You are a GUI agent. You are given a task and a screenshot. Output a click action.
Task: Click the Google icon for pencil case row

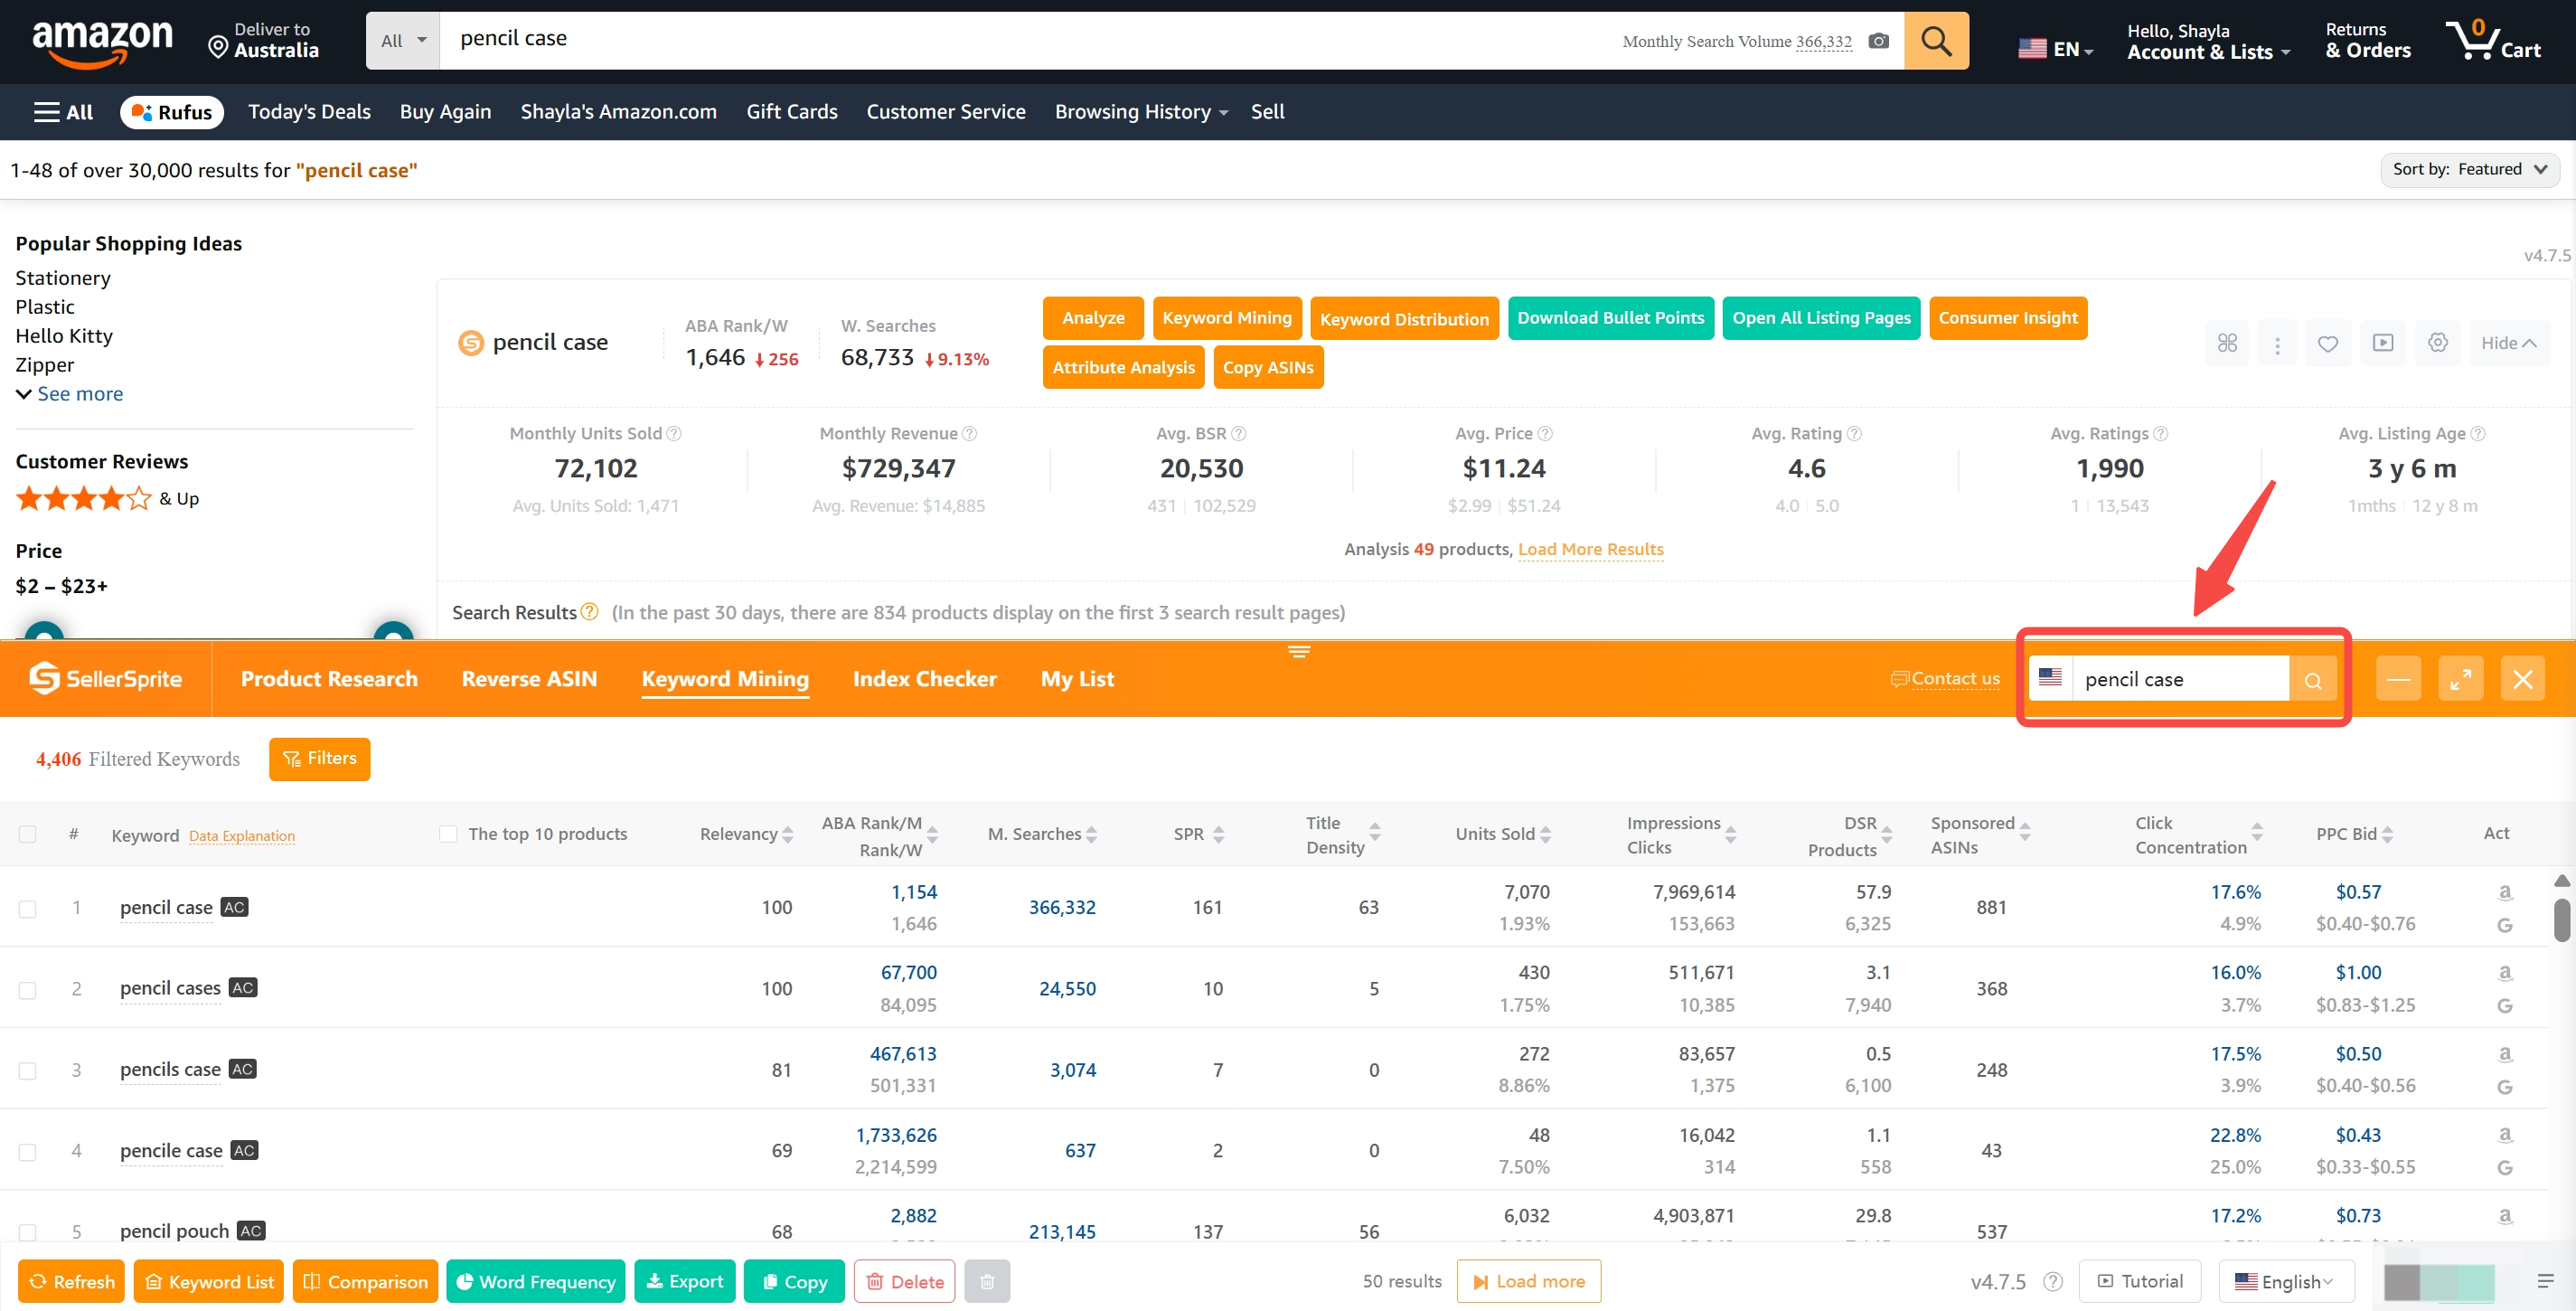[x=2504, y=924]
